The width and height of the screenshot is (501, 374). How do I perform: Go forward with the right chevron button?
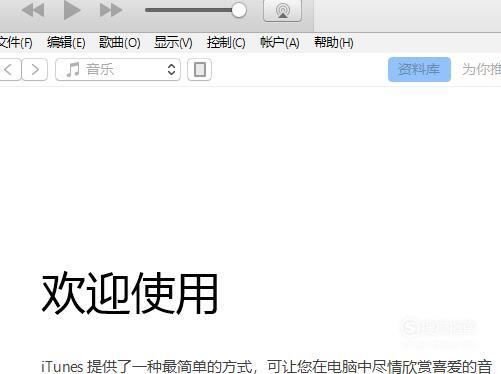[35, 70]
